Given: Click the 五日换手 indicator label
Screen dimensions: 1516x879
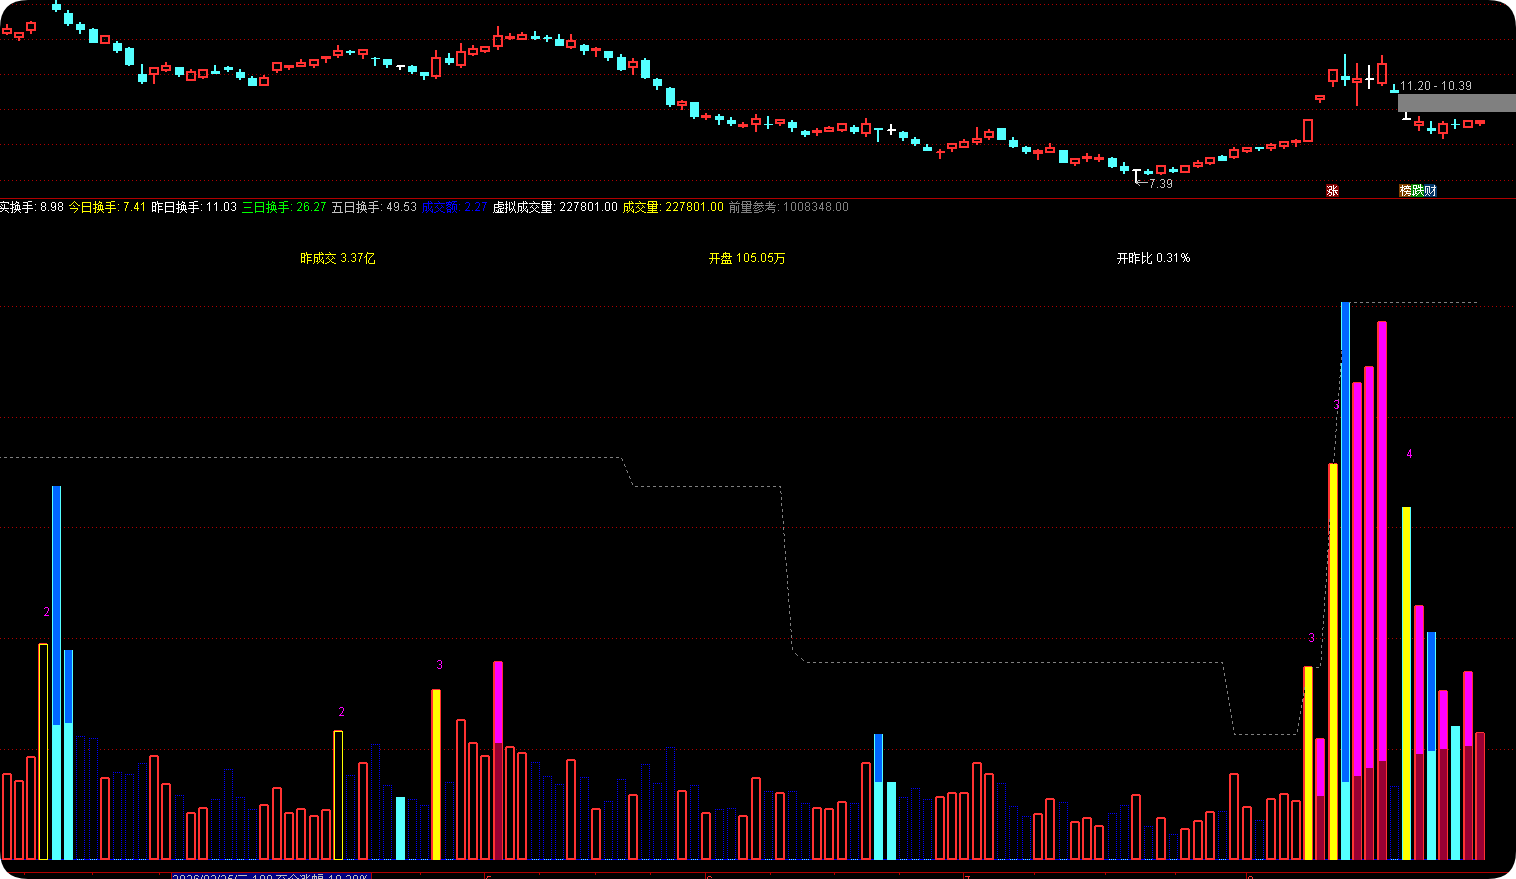Looking at the screenshot, I should click(x=356, y=207).
